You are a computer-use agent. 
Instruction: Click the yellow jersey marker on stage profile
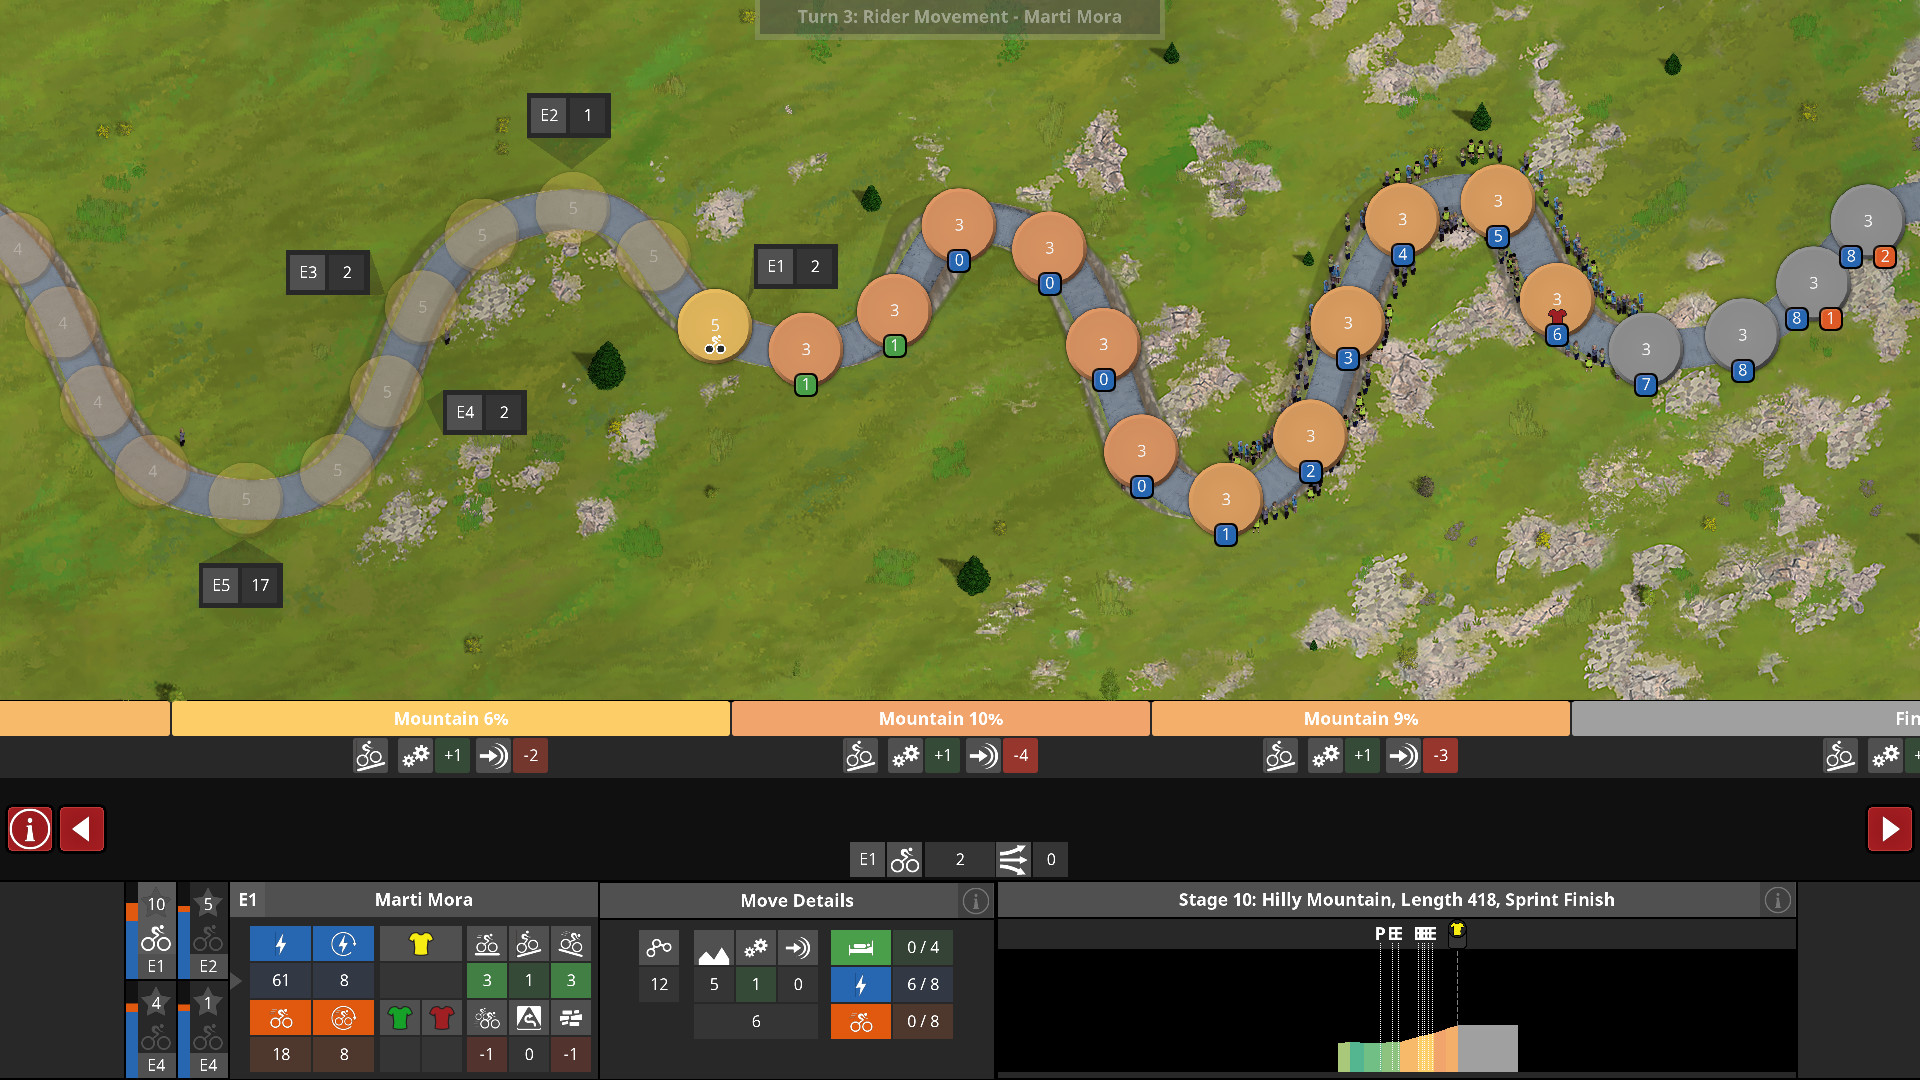pyautogui.click(x=1457, y=932)
